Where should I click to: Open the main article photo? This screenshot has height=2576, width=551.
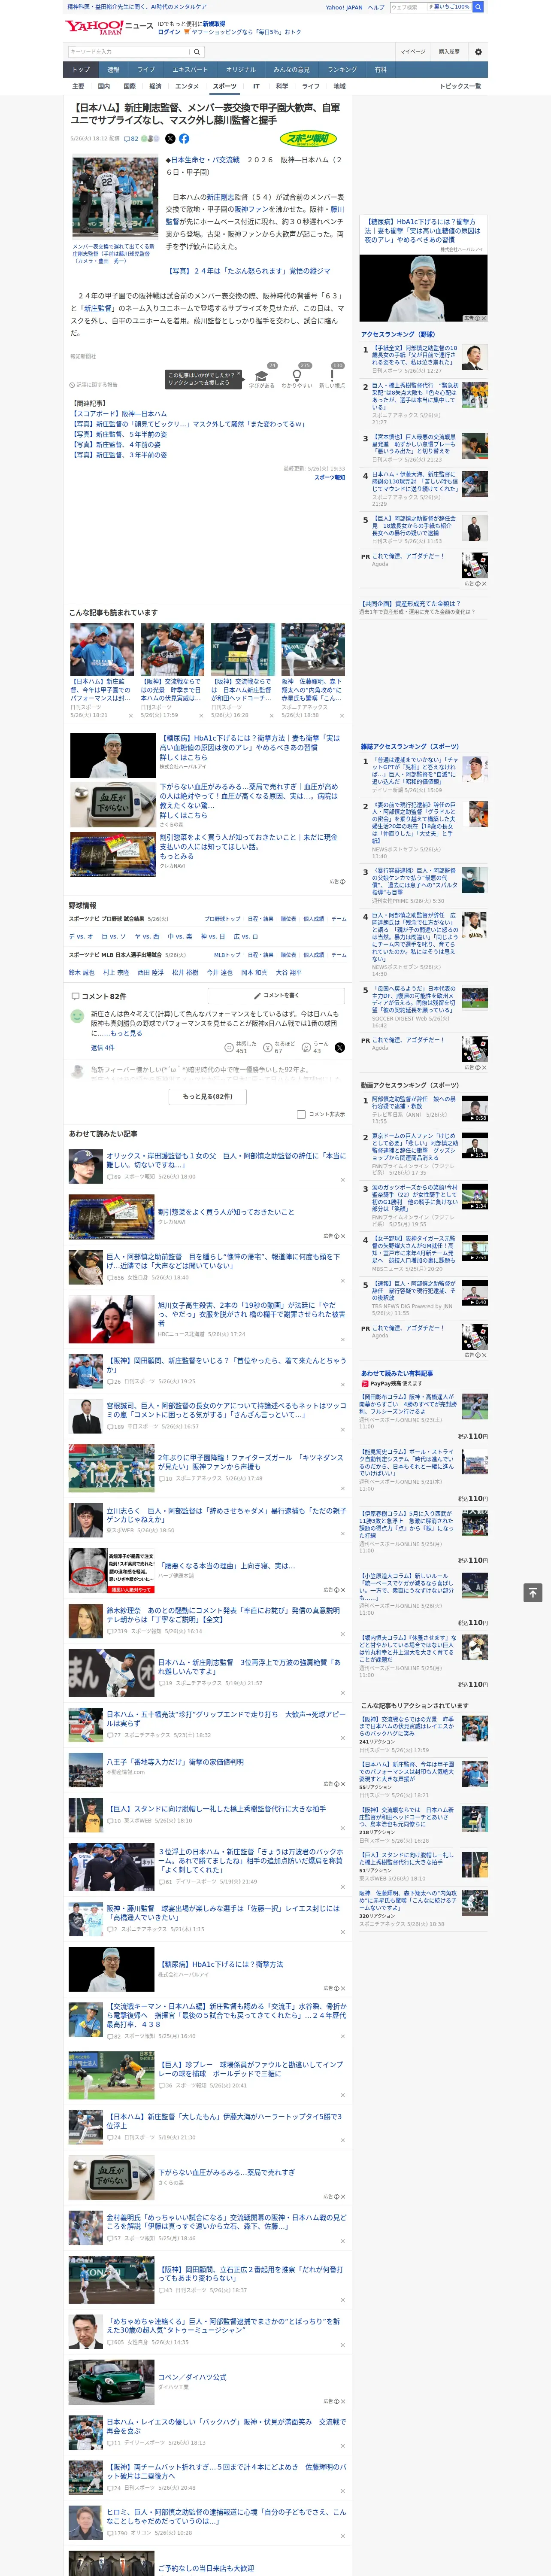coord(114,196)
